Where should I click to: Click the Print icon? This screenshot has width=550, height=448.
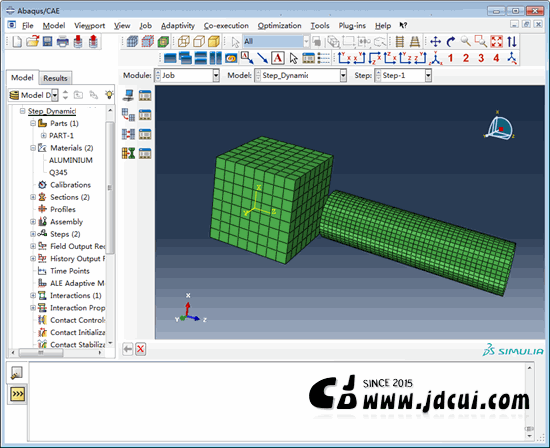coord(62,42)
